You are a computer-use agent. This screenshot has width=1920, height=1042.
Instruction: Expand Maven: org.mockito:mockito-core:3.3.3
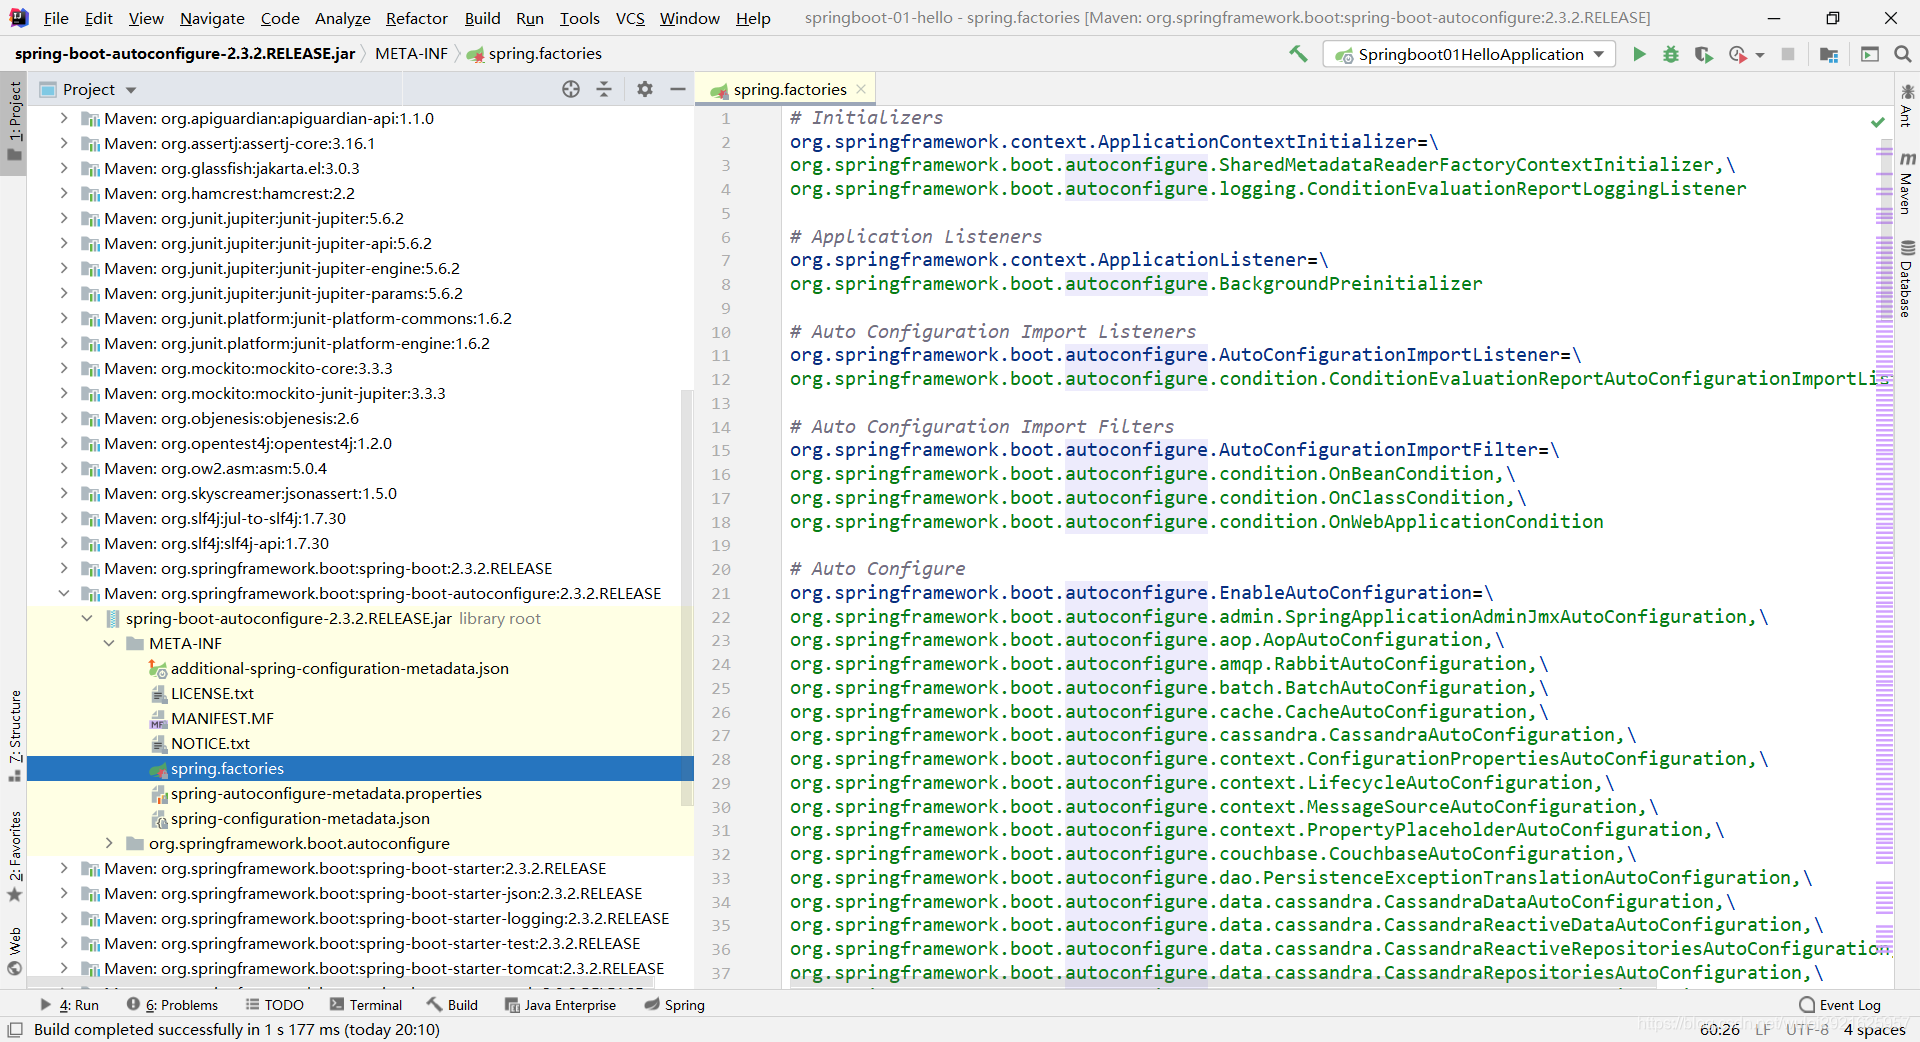[64, 368]
